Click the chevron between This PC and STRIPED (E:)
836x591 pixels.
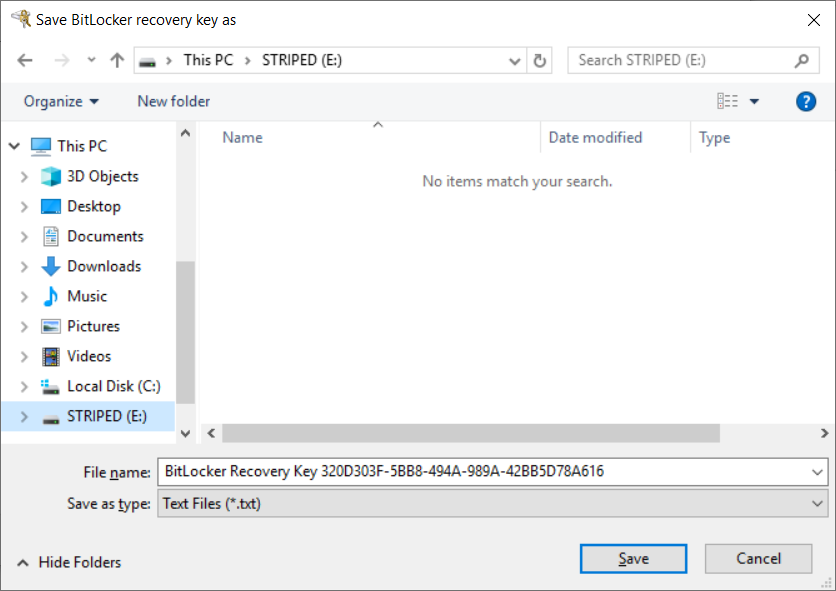pyautogui.click(x=247, y=61)
